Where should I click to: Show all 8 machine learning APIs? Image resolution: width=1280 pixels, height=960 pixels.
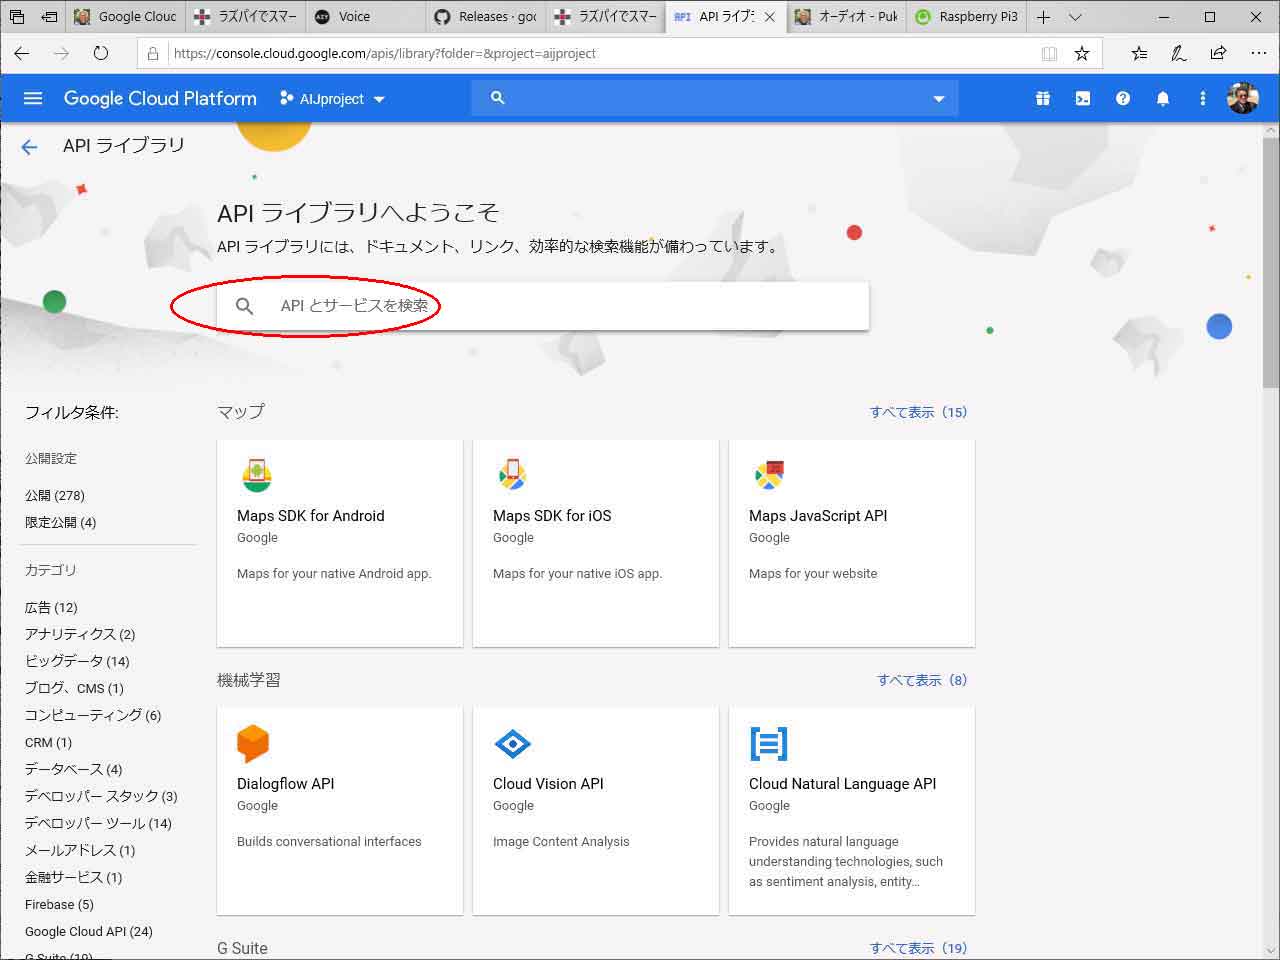click(x=922, y=680)
